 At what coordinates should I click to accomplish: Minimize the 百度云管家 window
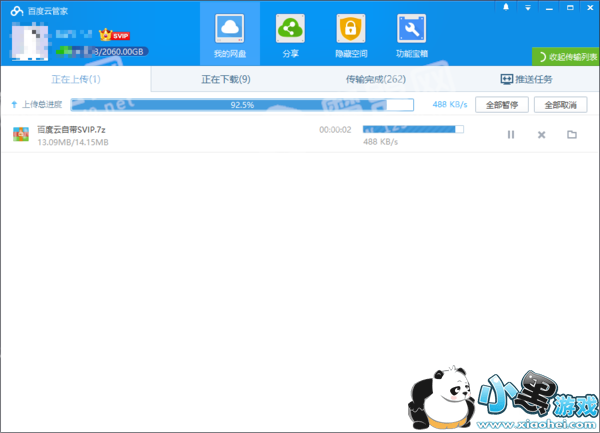point(549,8)
